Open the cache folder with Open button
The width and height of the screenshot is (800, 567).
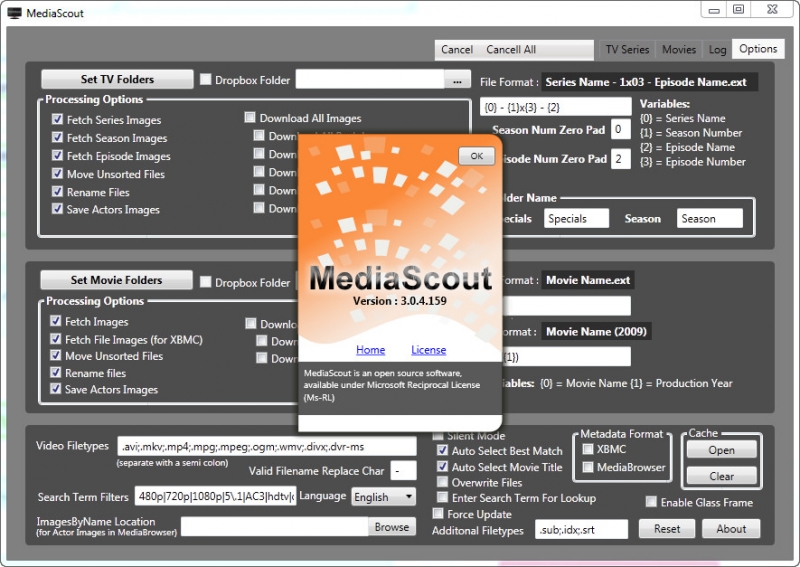tap(721, 450)
